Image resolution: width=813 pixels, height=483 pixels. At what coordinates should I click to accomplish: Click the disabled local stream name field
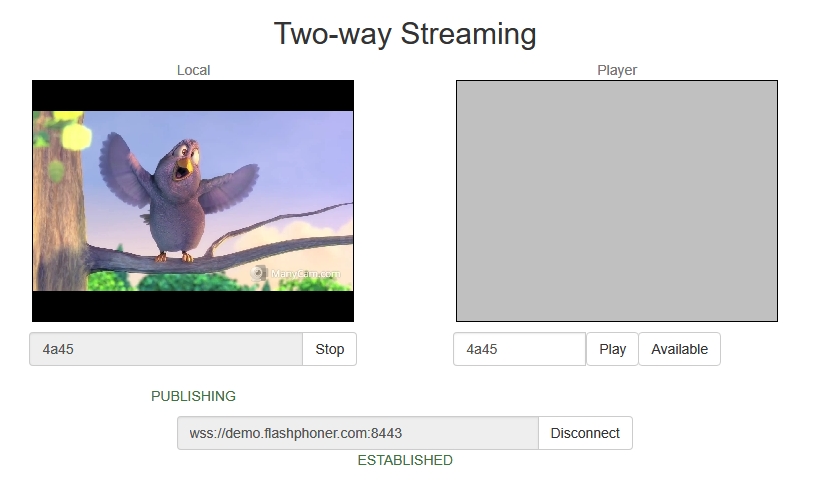(x=166, y=349)
